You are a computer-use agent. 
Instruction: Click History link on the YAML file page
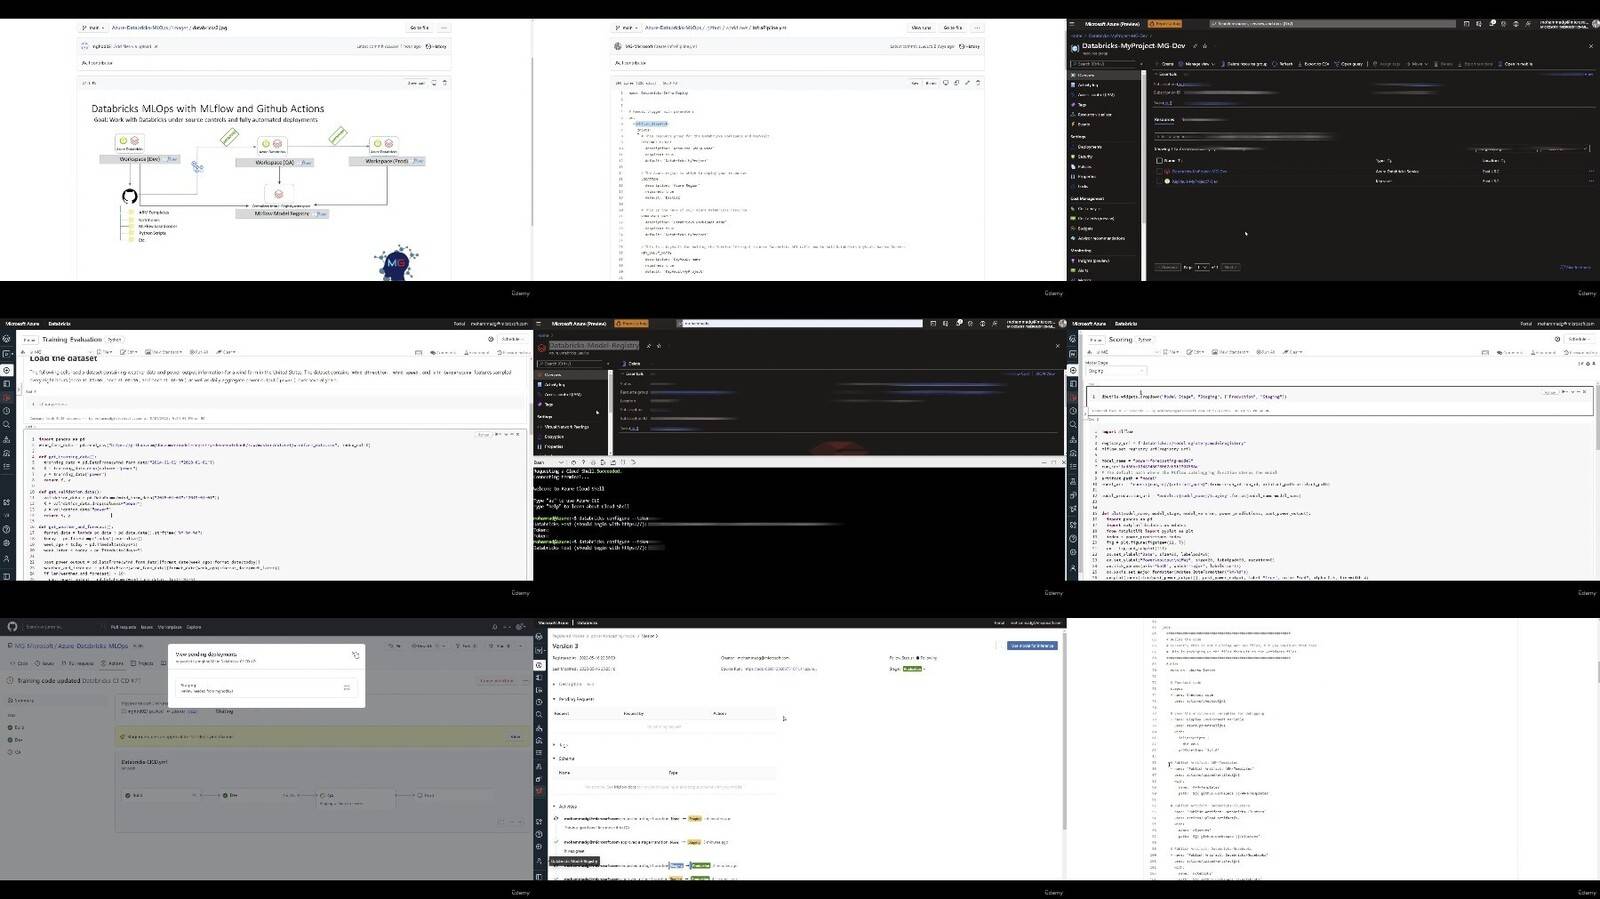970,46
